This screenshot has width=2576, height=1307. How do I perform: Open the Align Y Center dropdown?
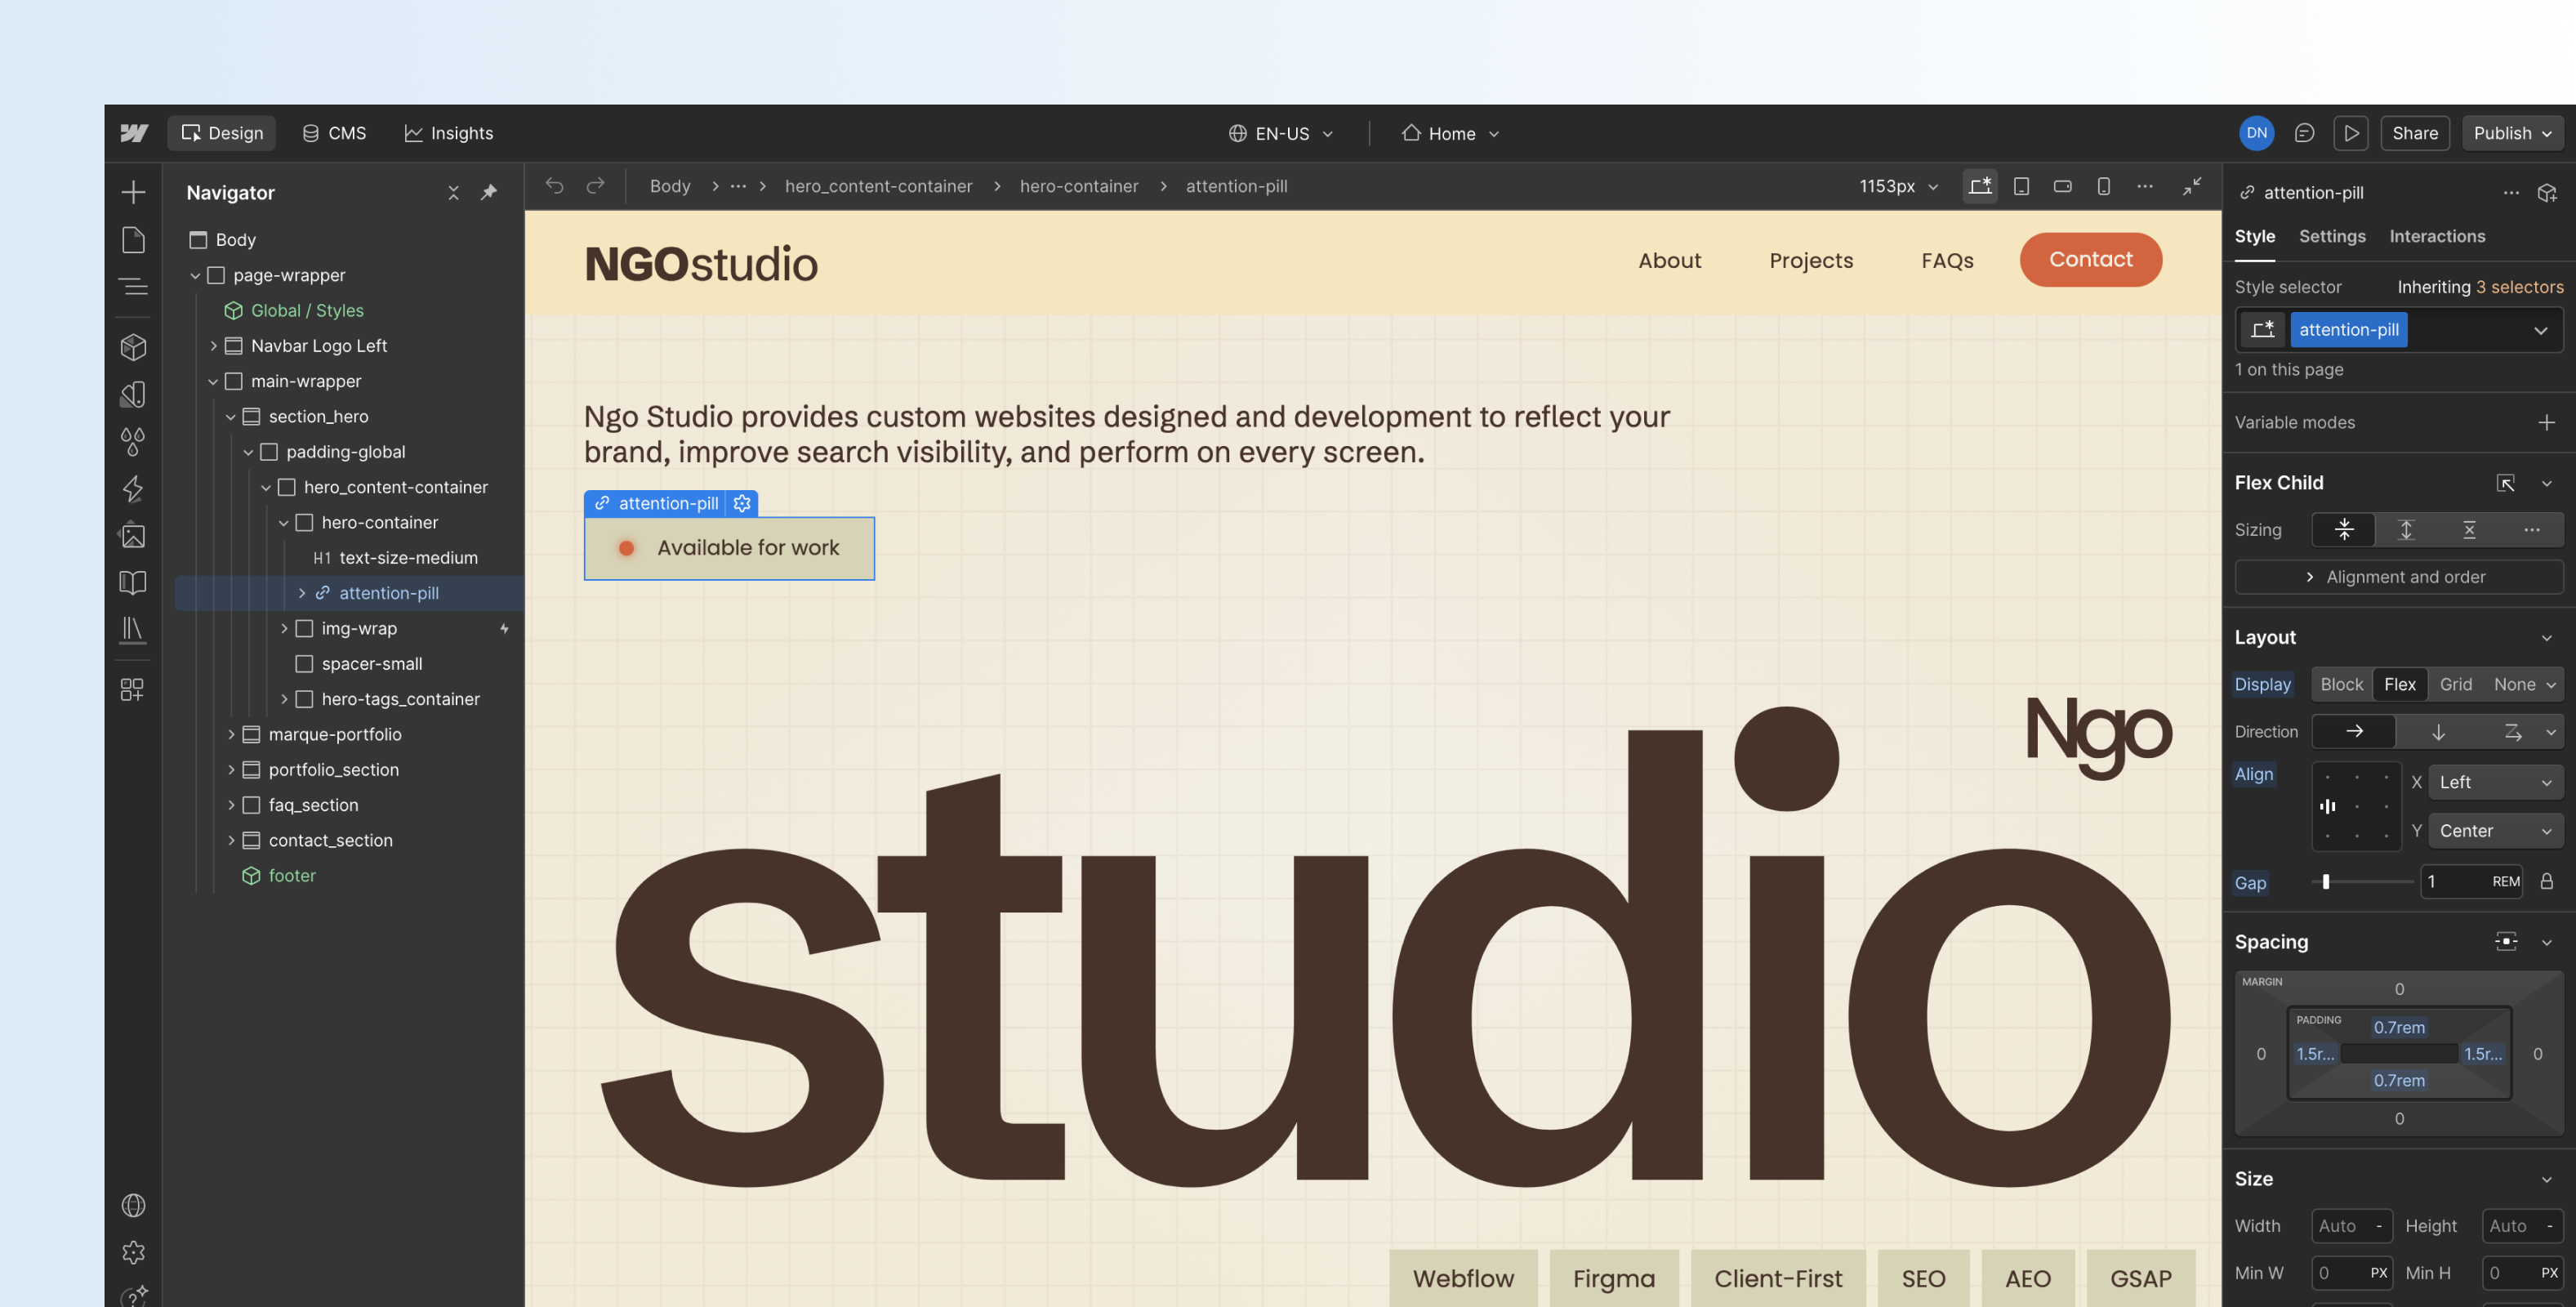click(x=2495, y=830)
